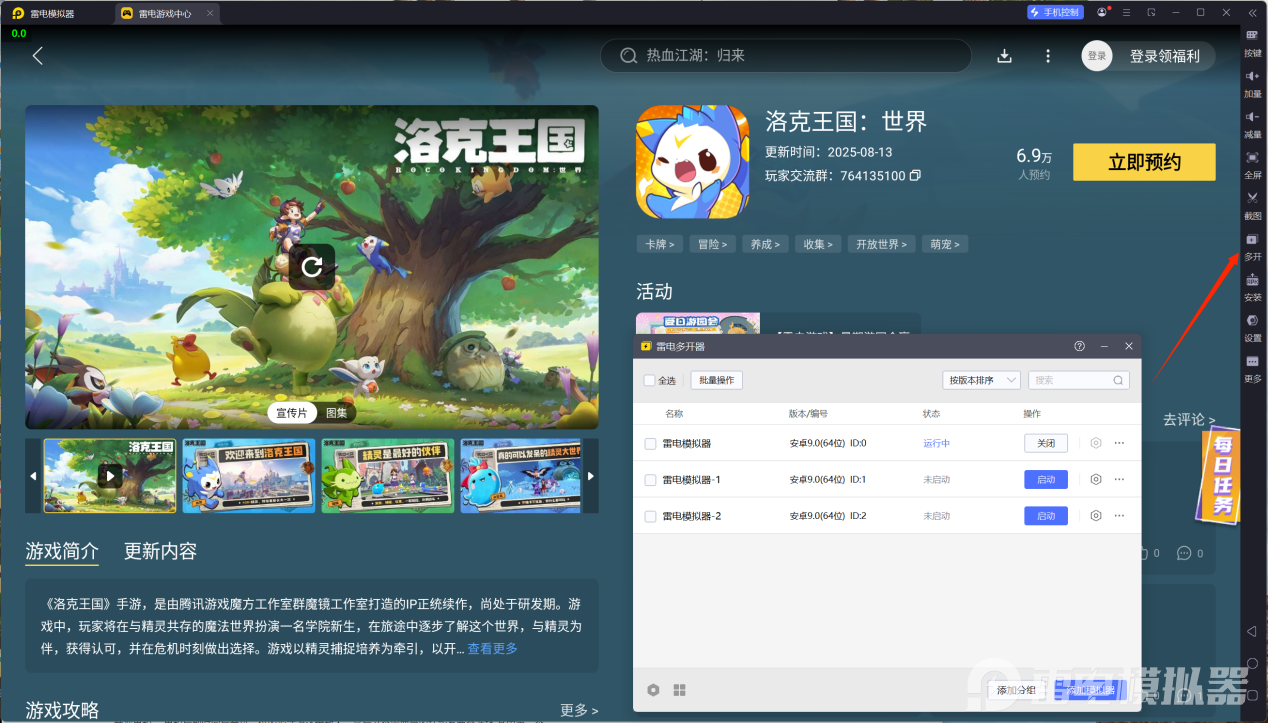
Task: Click the 批量操作 batch operation button
Action: tap(716, 381)
